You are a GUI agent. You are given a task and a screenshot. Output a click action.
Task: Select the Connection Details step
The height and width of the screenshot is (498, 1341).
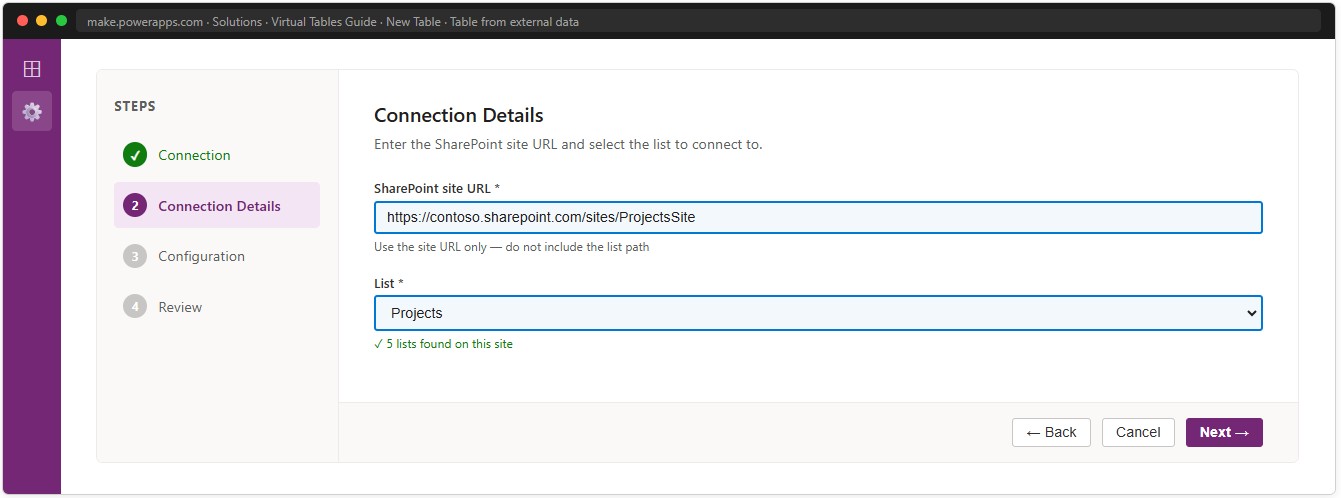217,205
